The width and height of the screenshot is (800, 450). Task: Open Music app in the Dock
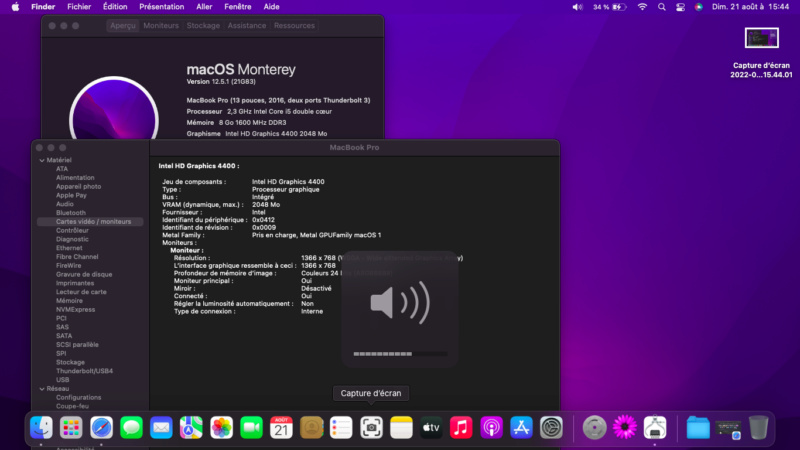pos(461,428)
